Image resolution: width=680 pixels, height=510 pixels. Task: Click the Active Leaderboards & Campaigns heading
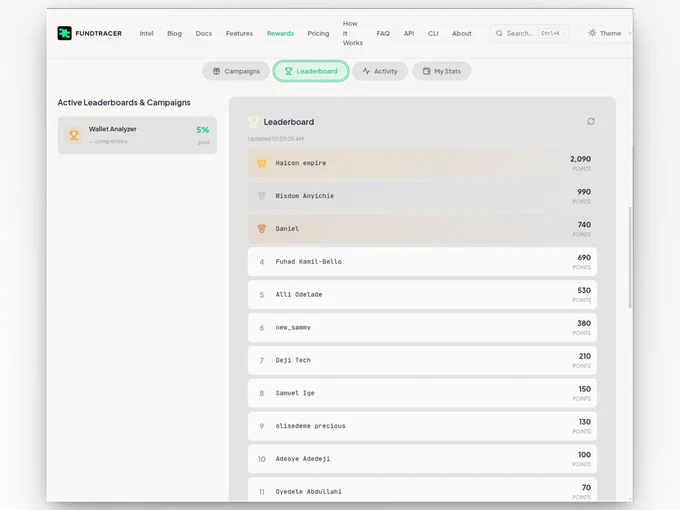point(124,102)
